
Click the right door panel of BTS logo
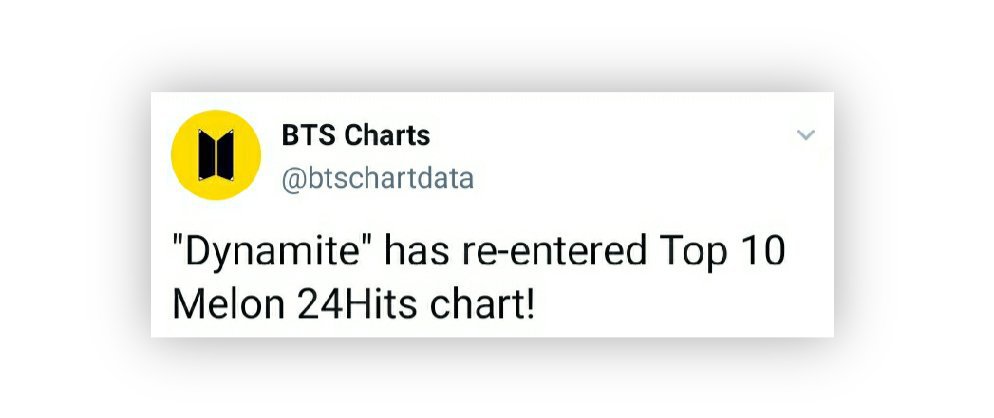coord(226,155)
